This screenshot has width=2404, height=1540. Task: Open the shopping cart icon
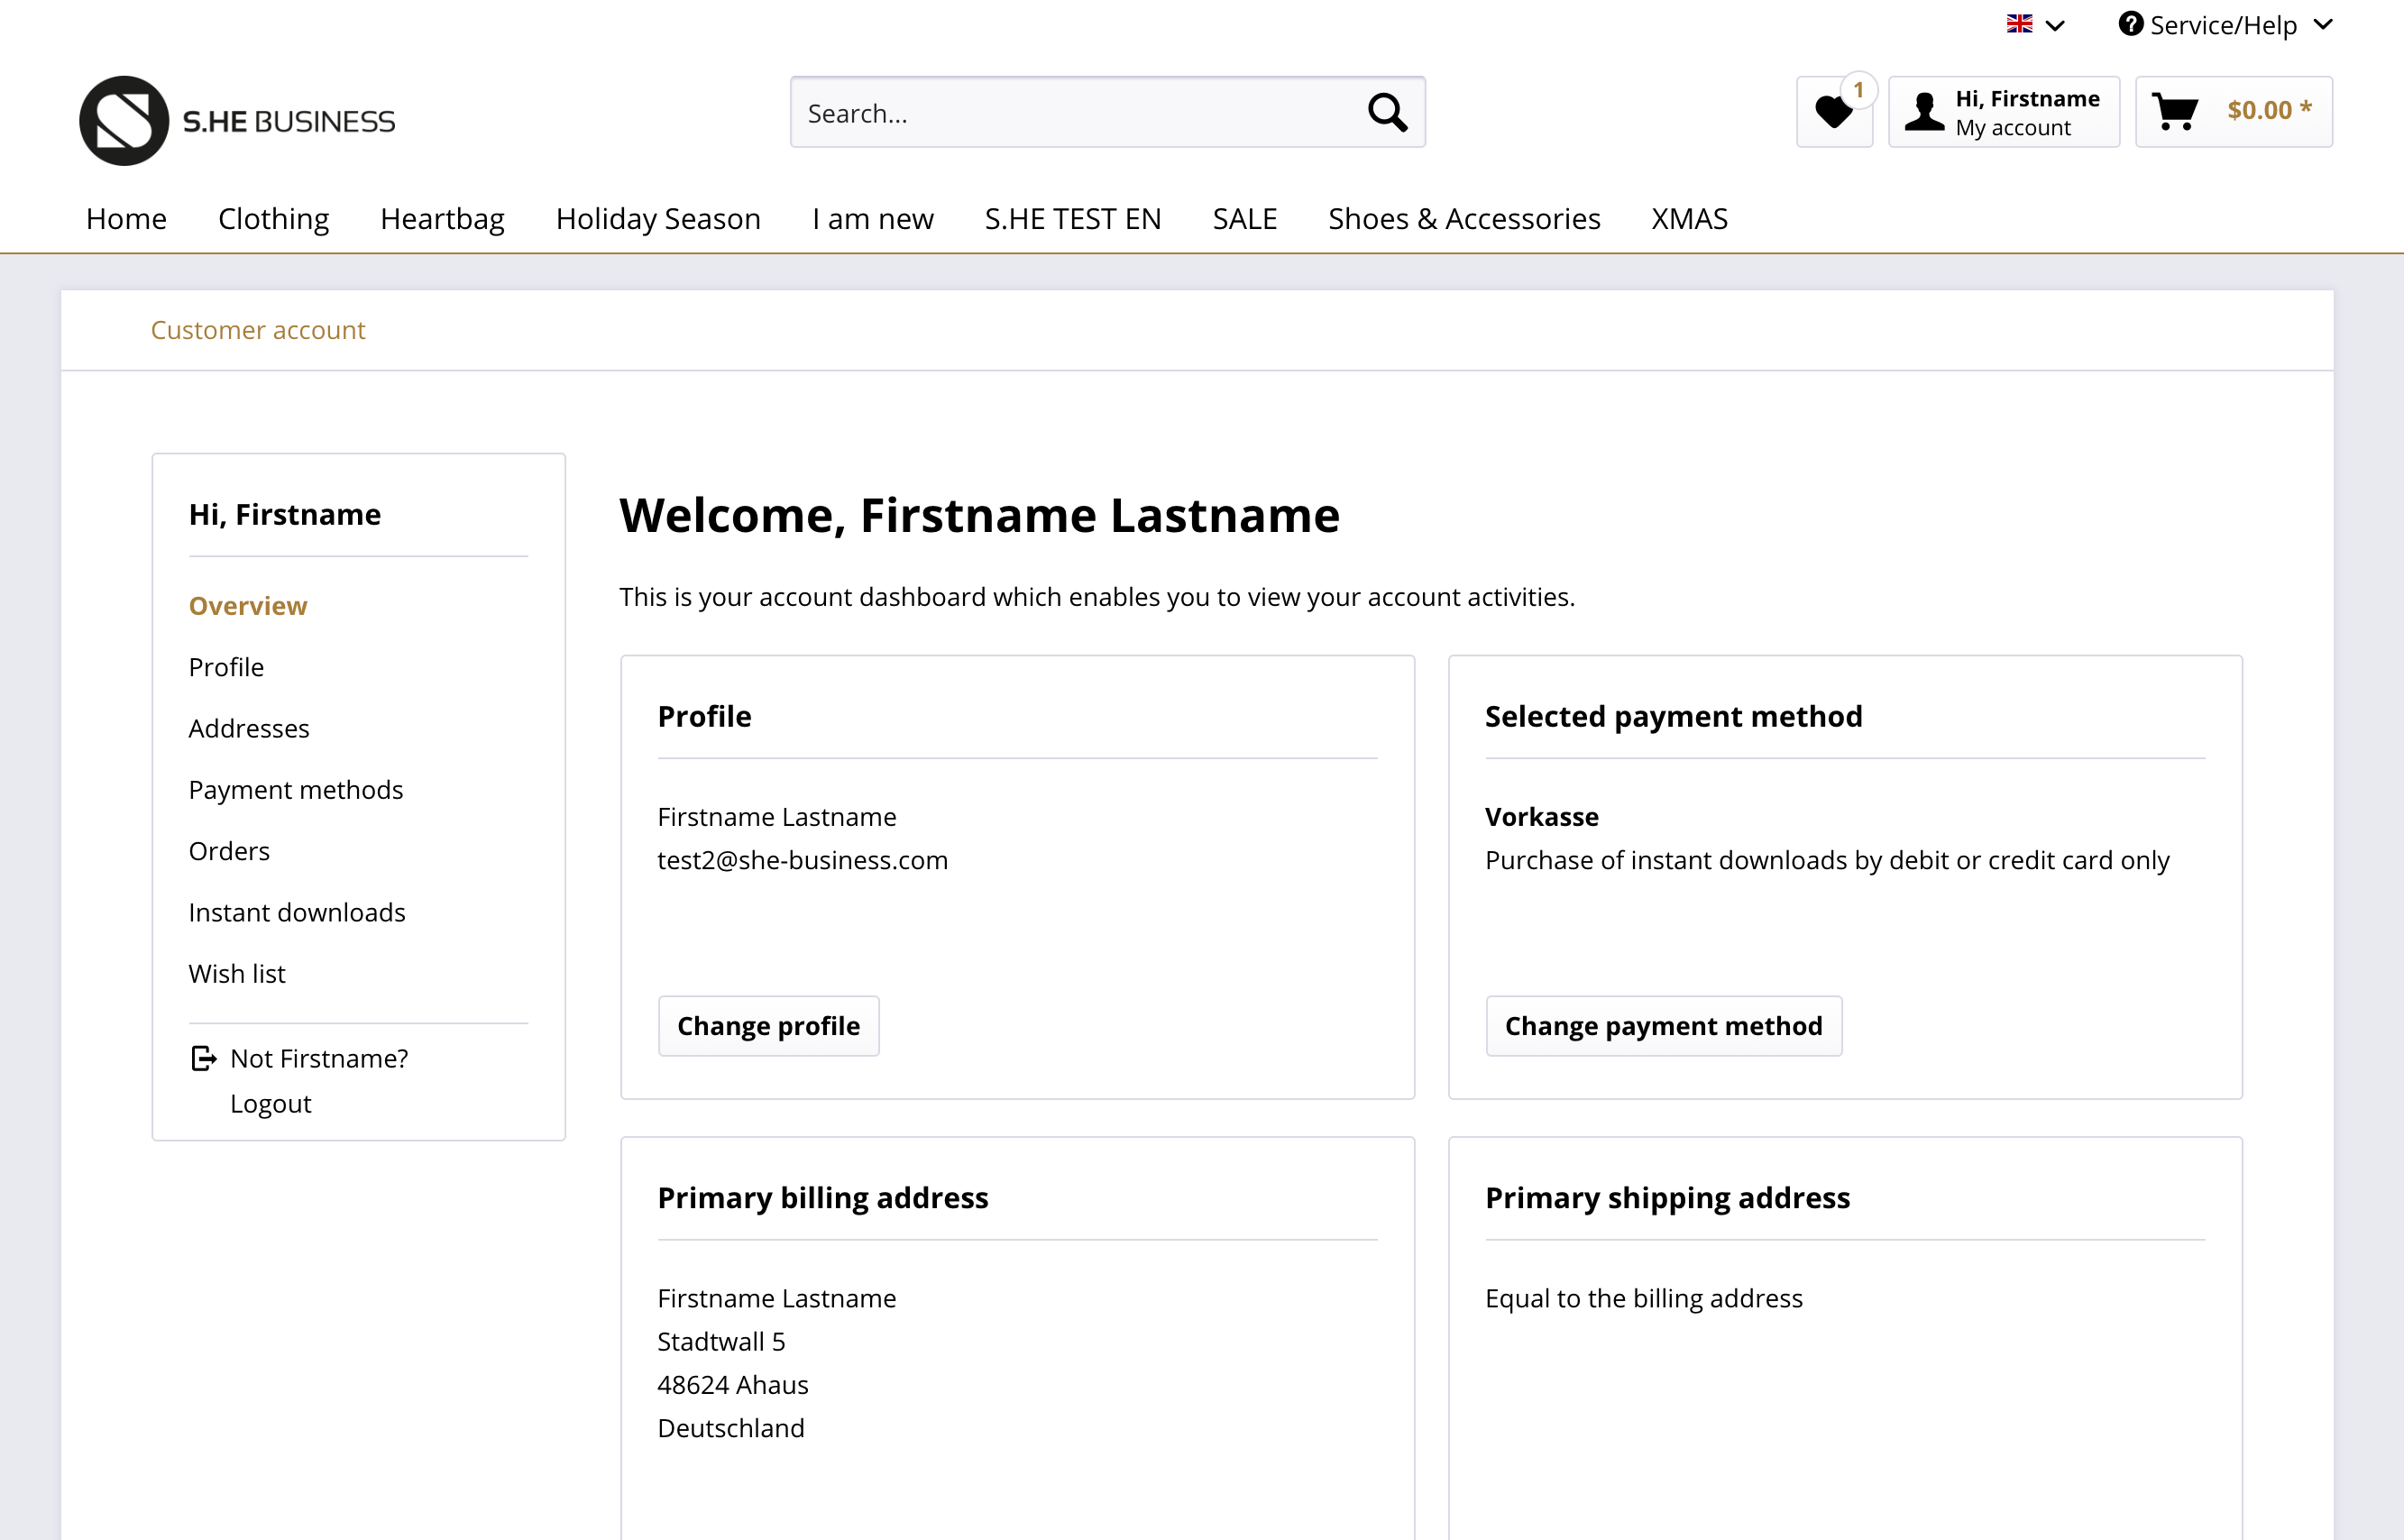point(2175,111)
